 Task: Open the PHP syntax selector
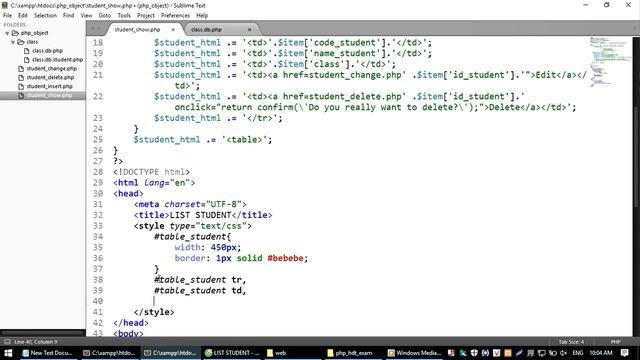[616, 342]
